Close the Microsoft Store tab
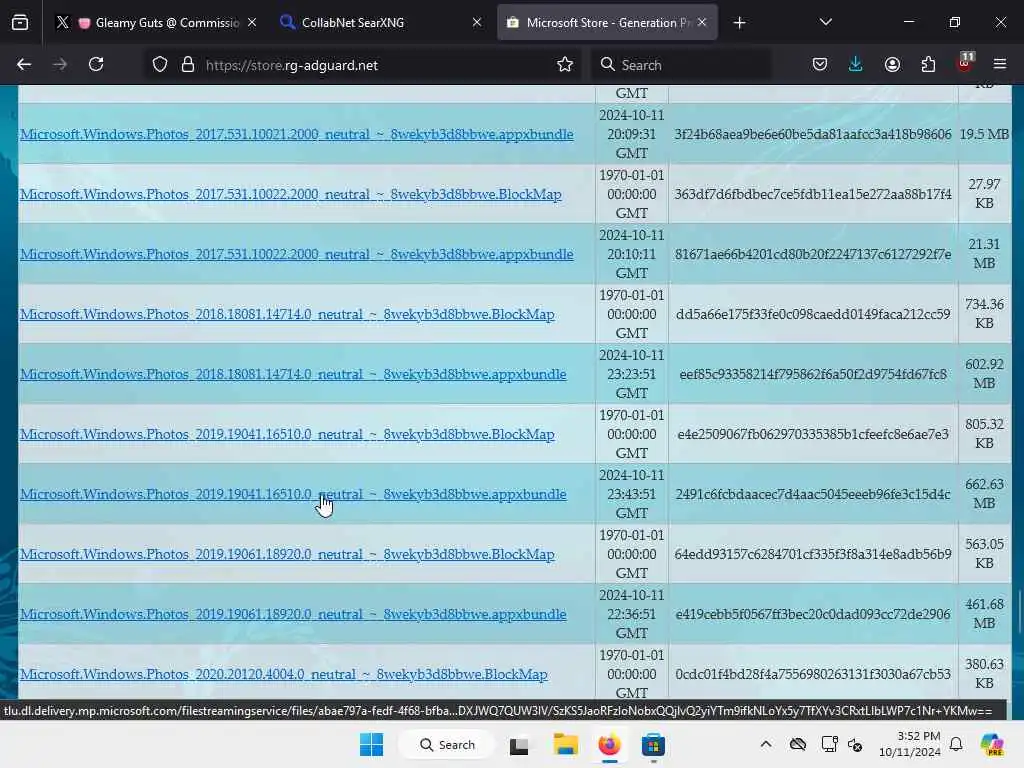 (702, 23)
